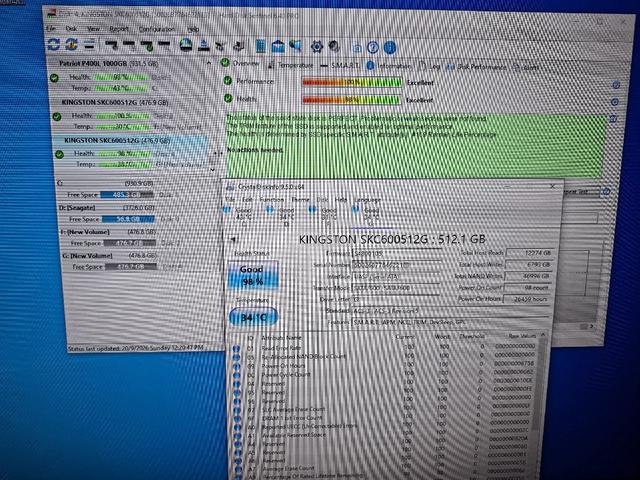The width and height of the screenshot is (640, 480).
Task: Click Read Error Rate attribute row
Action: point(385,347)
